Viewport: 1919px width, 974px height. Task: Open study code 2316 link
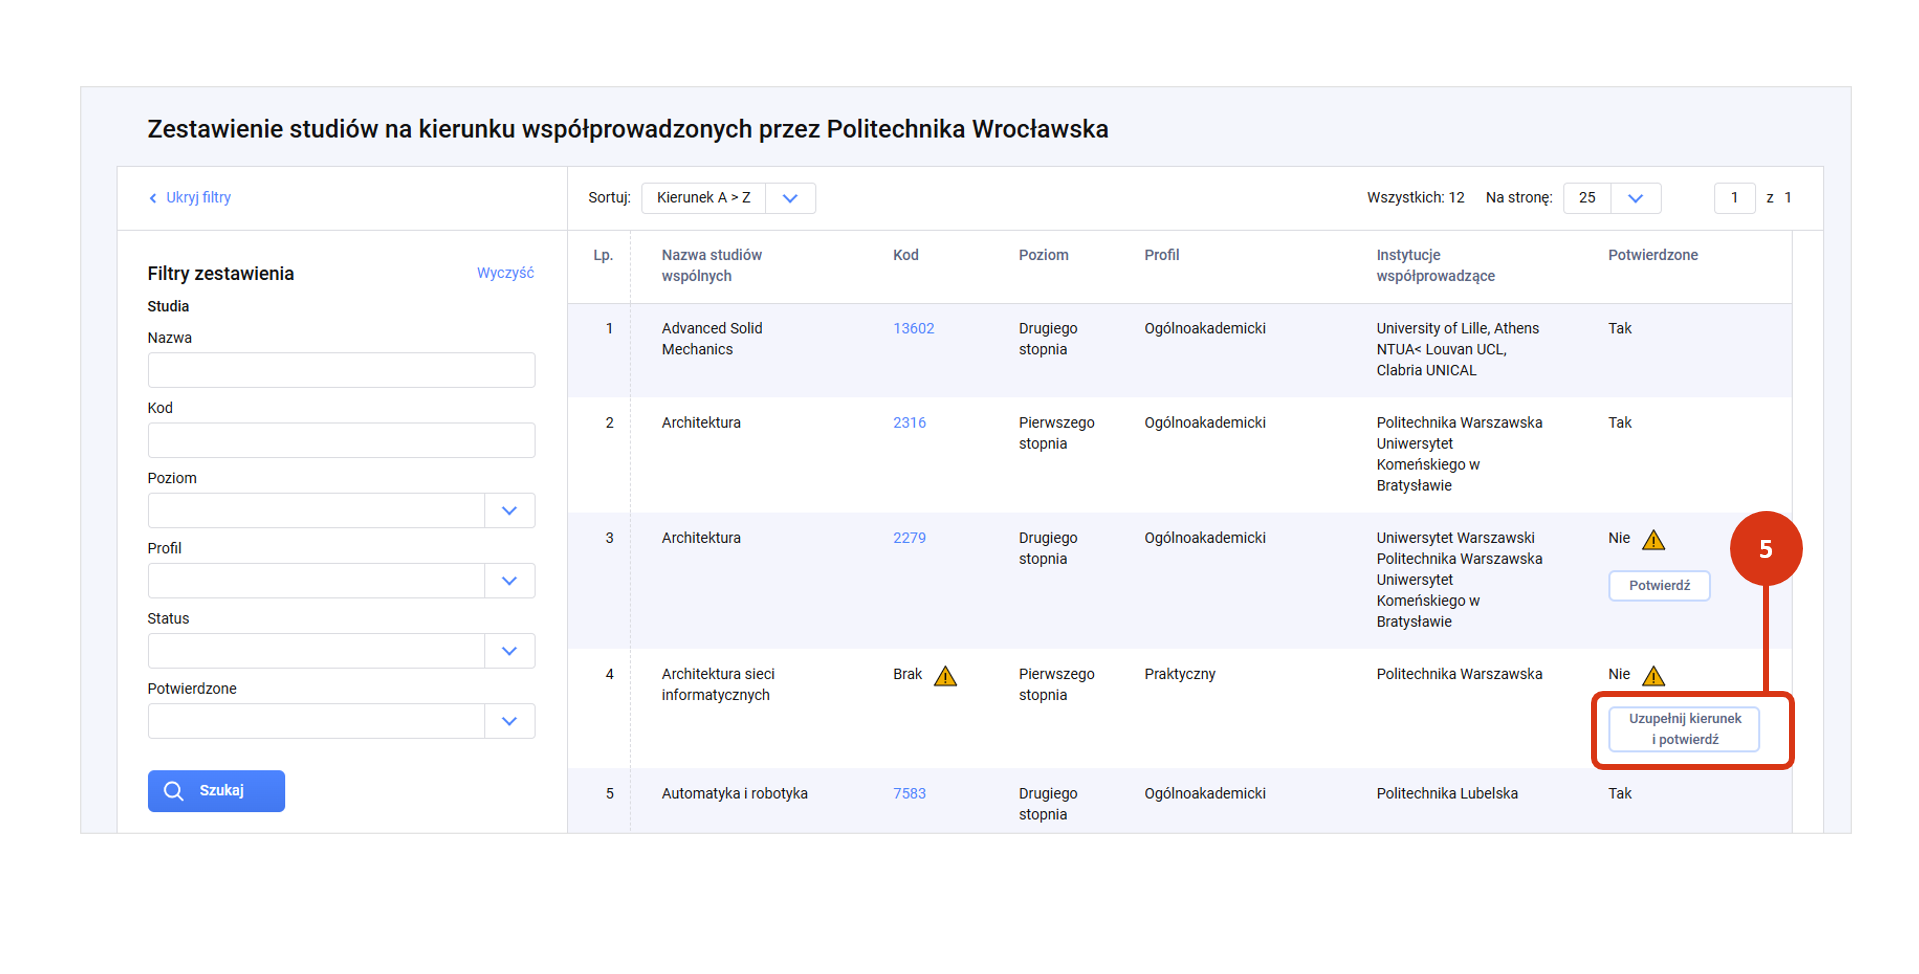910,423
